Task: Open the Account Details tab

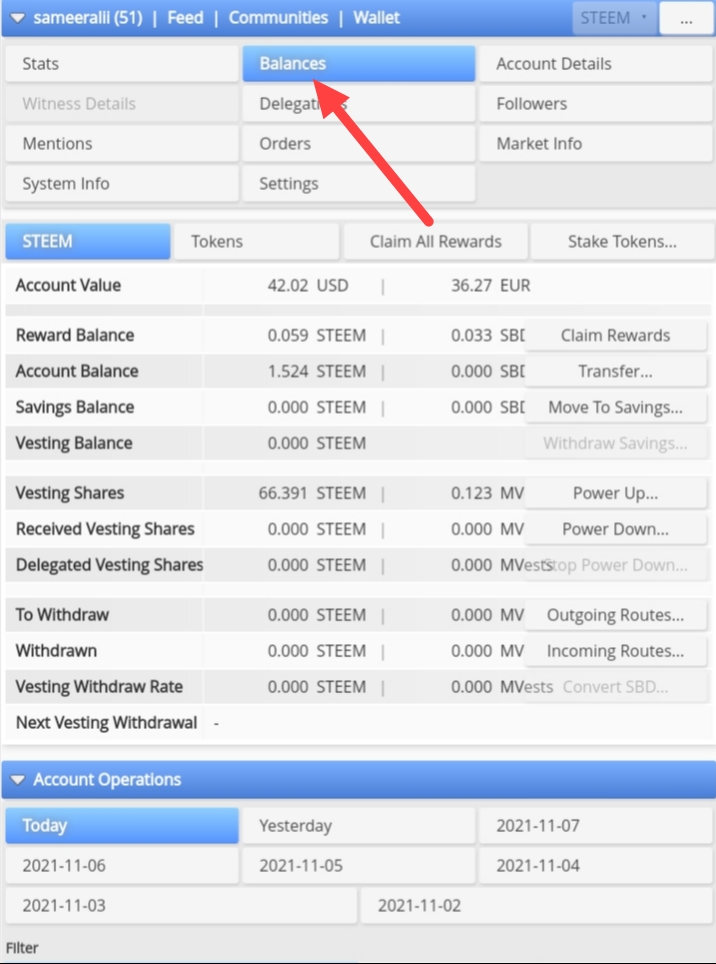Action: click(596, 63)
